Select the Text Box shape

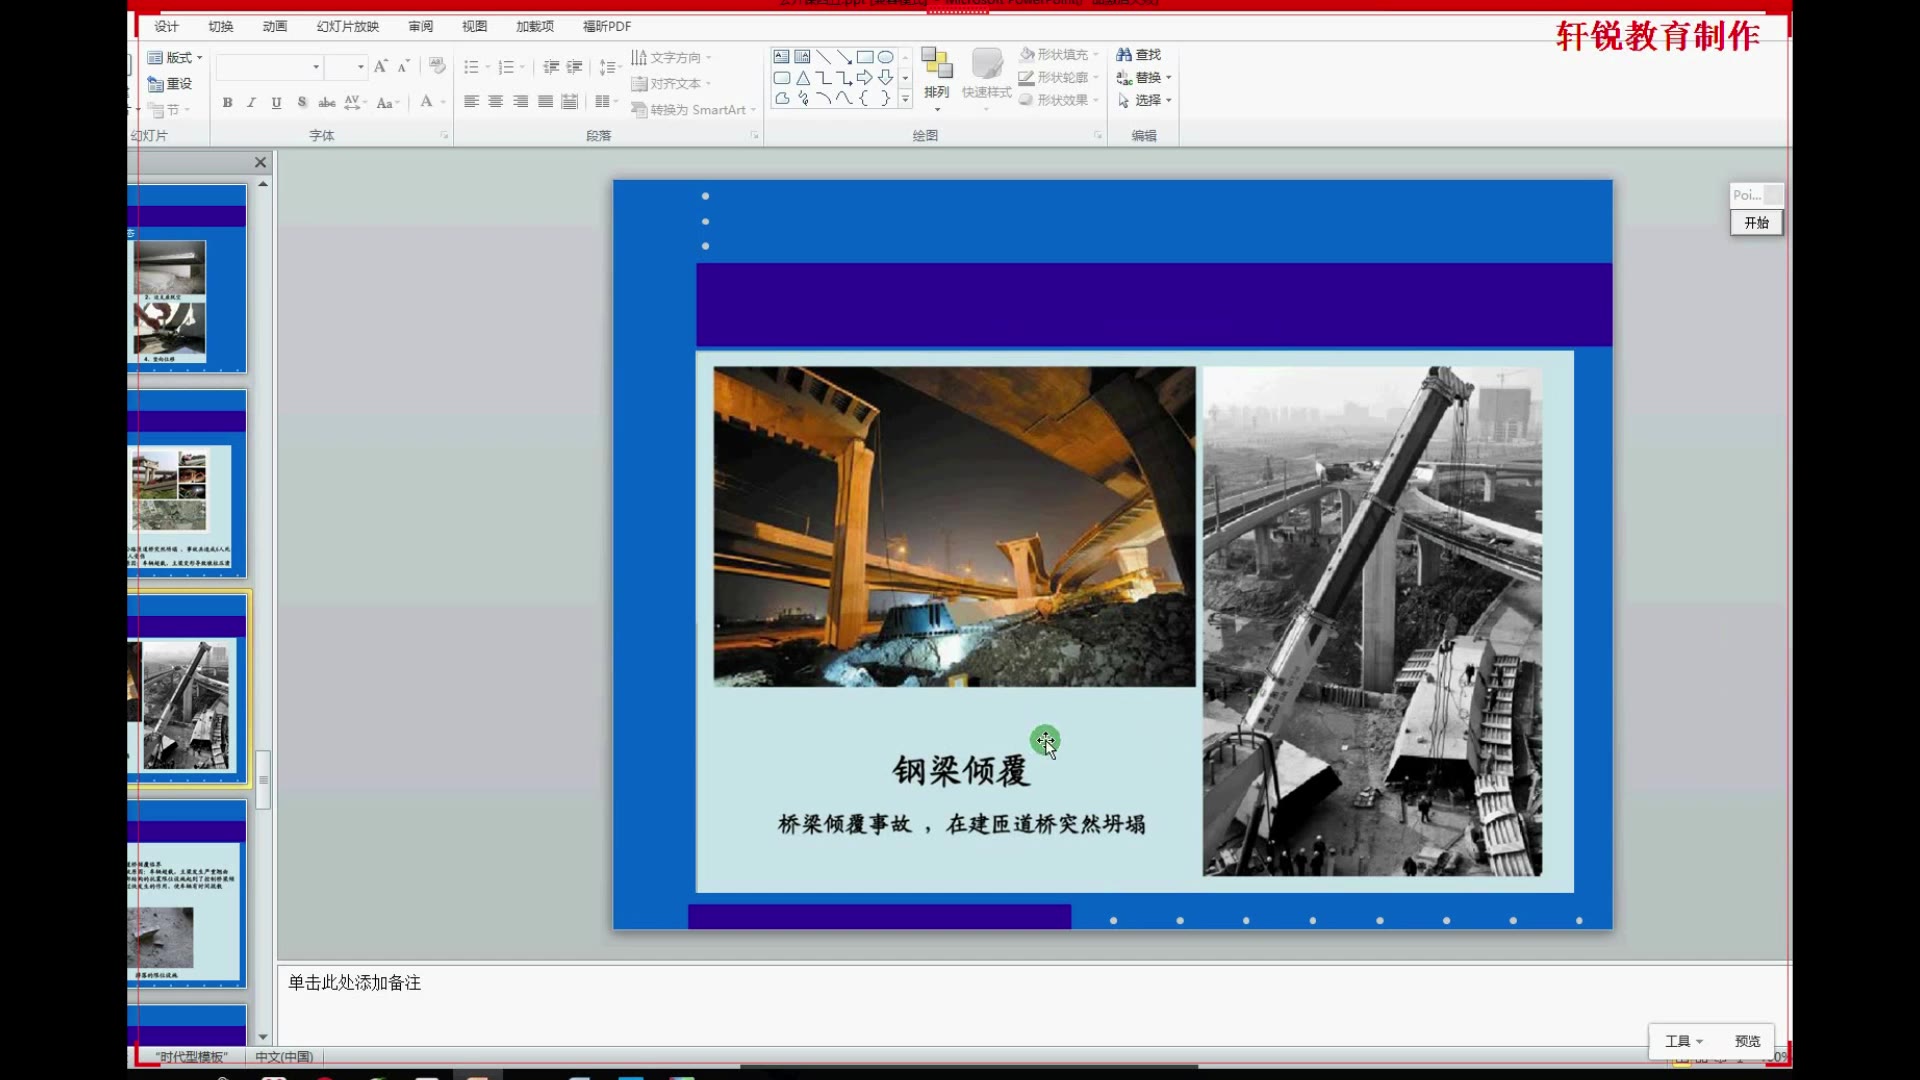781,57
